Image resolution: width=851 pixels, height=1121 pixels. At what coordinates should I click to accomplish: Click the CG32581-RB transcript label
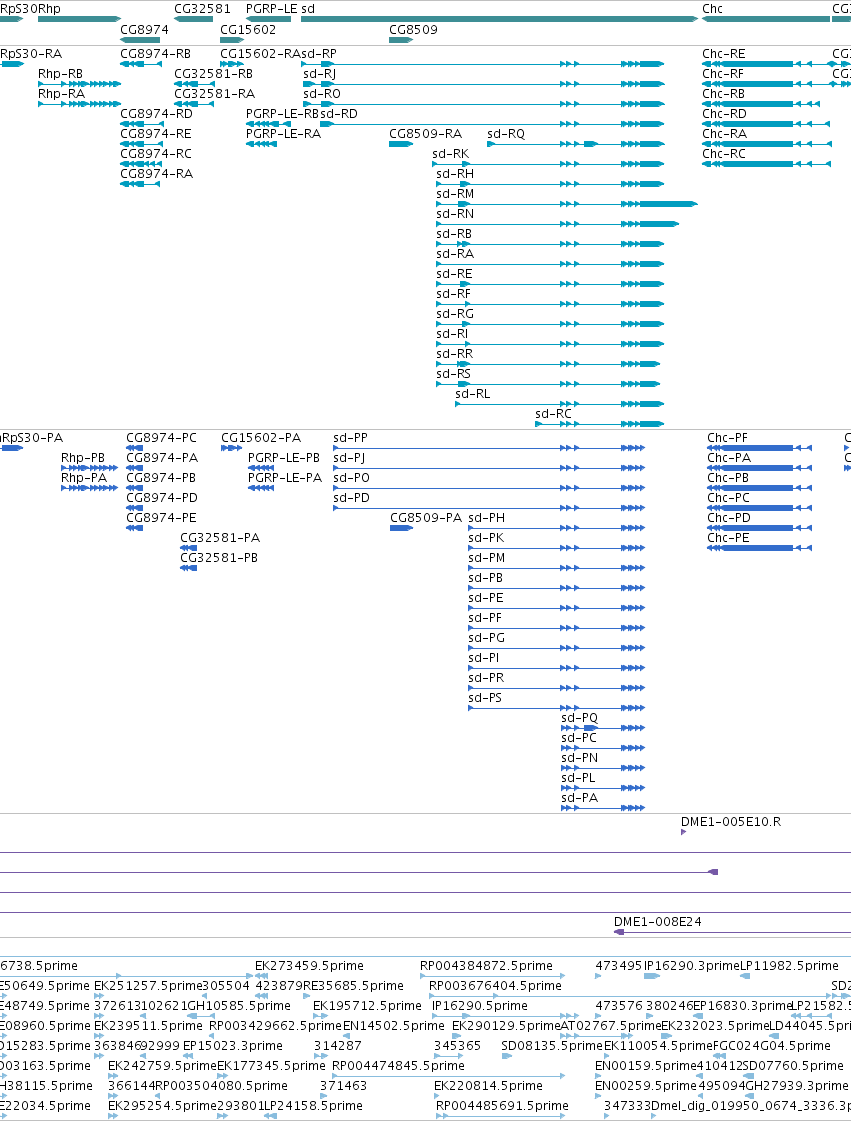213,74
